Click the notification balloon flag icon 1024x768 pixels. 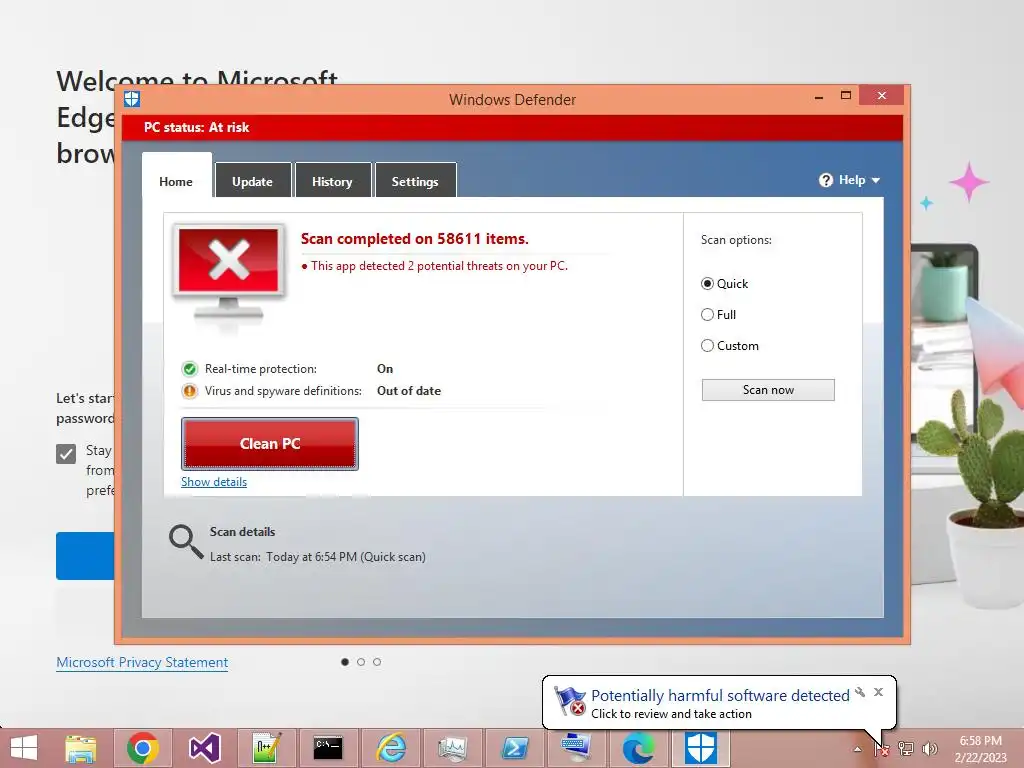point(569,701)
